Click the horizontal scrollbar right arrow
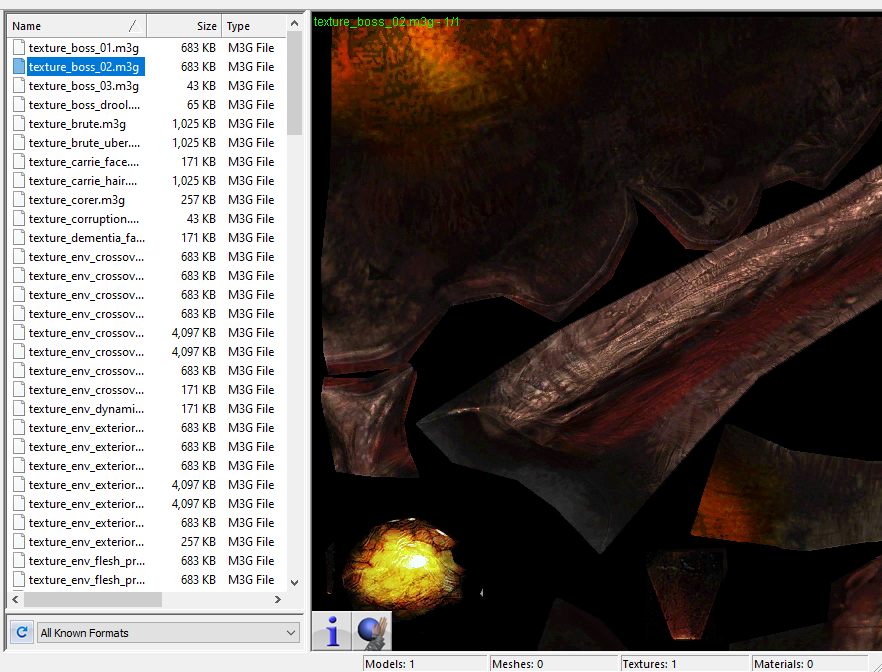The height and width of the screenshot is (672, 882). (278, 599)
